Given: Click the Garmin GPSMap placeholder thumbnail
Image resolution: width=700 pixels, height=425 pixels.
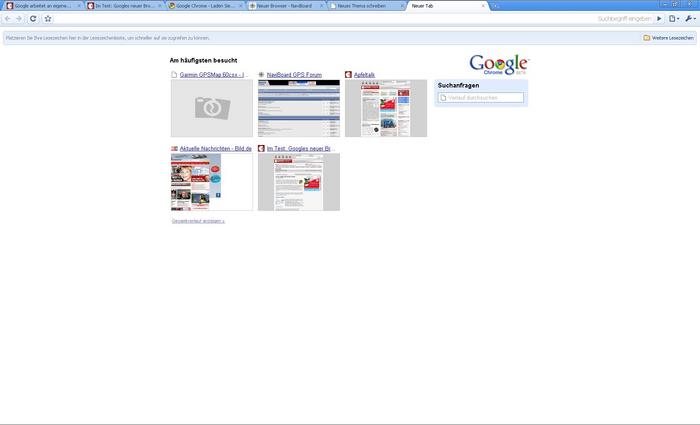Looking at the screenshot, I should click(212, 108).
